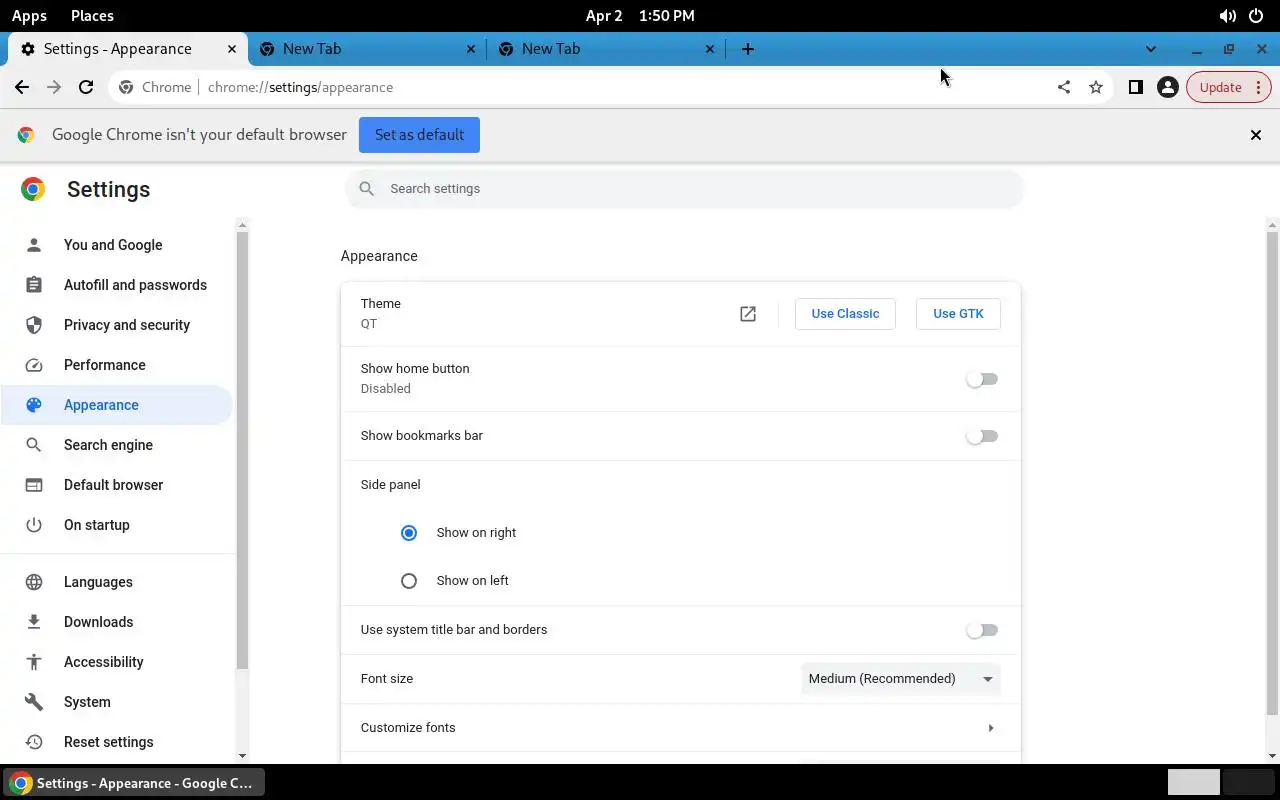Open a new tab with plus icon
Screen dimensions: 1280x800
pos(748,49)
